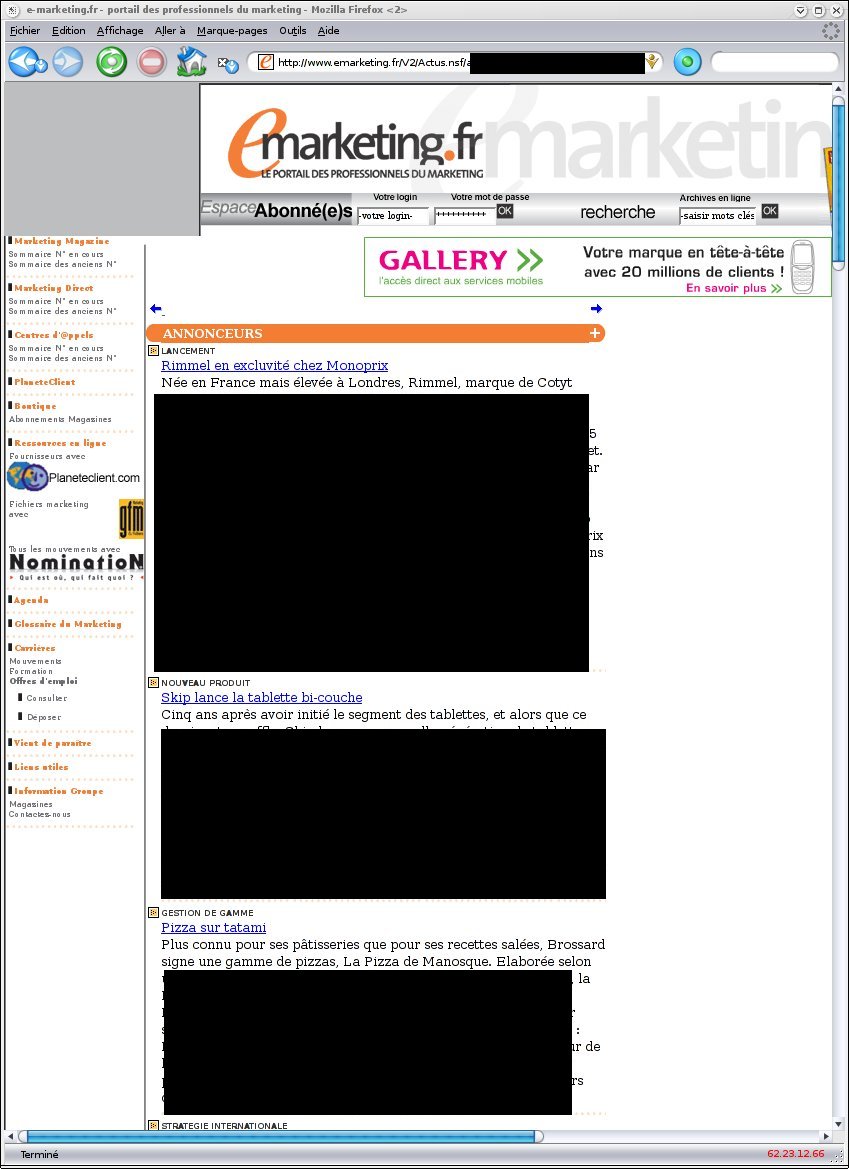Click OK button next to password field
The image size is (849, 1169).
coord(505,211)
